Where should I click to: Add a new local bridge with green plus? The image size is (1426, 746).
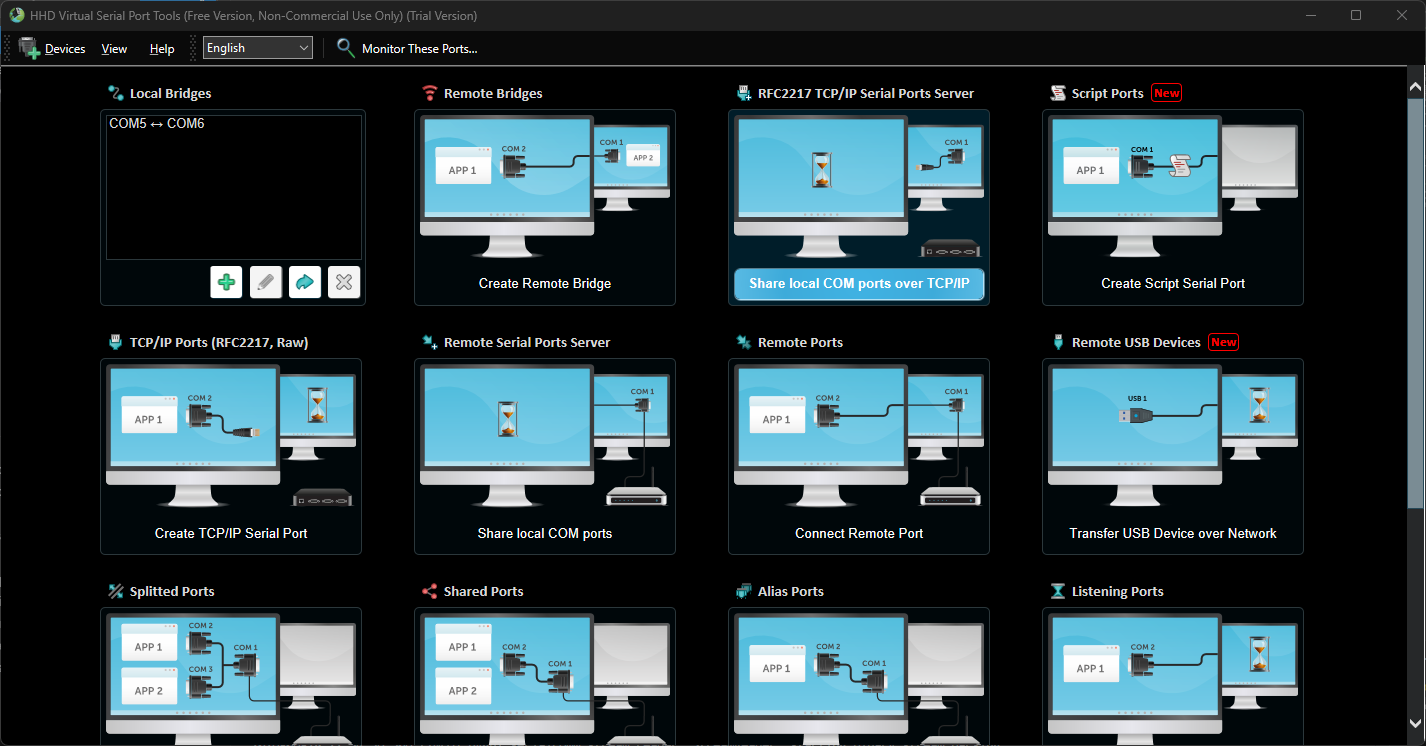pos(226,282)
